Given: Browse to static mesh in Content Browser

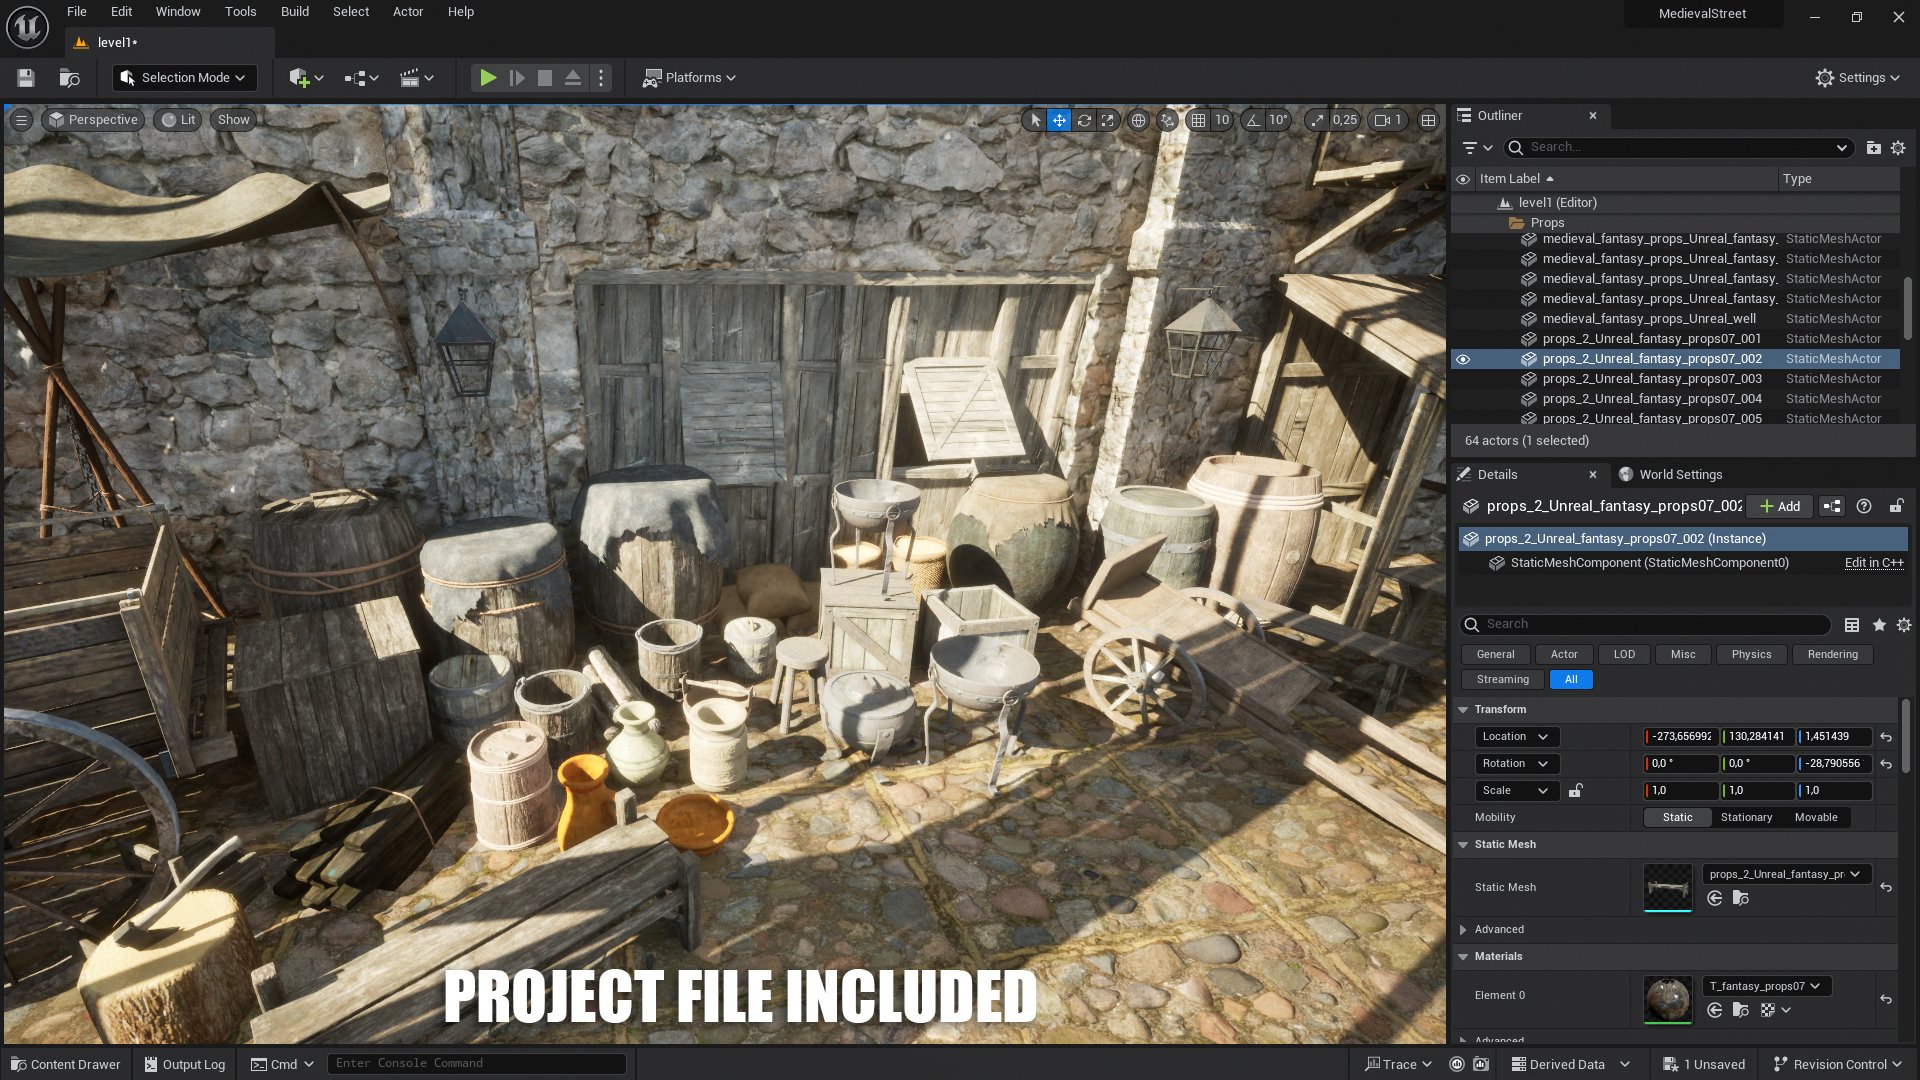Looking at the screenshot, I should pos(1741,899).
